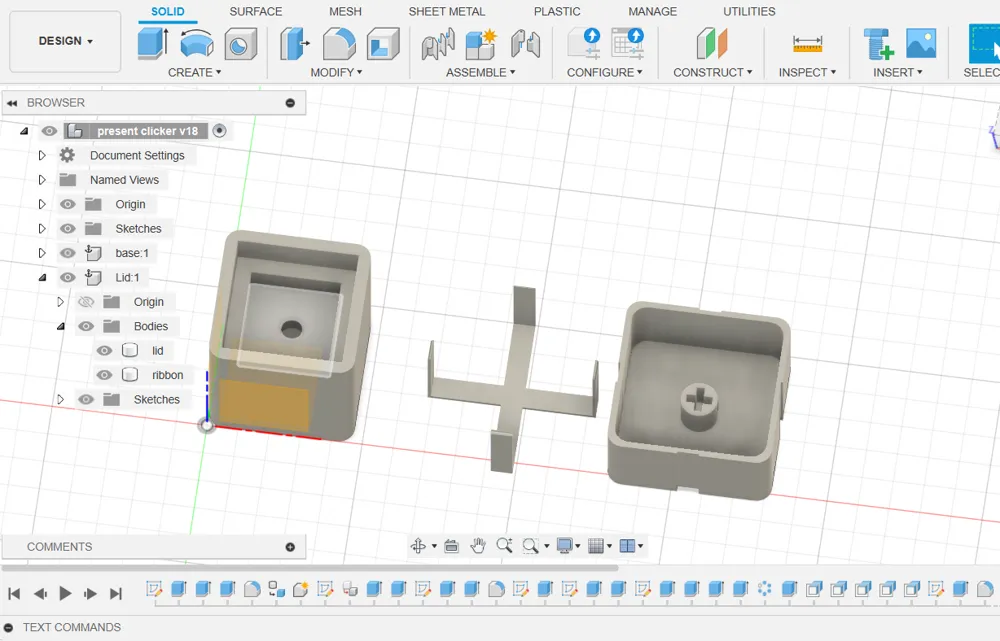Open the MODIFY menu
This screenshot has width=1000, height=641.
(x=336, y=73)
